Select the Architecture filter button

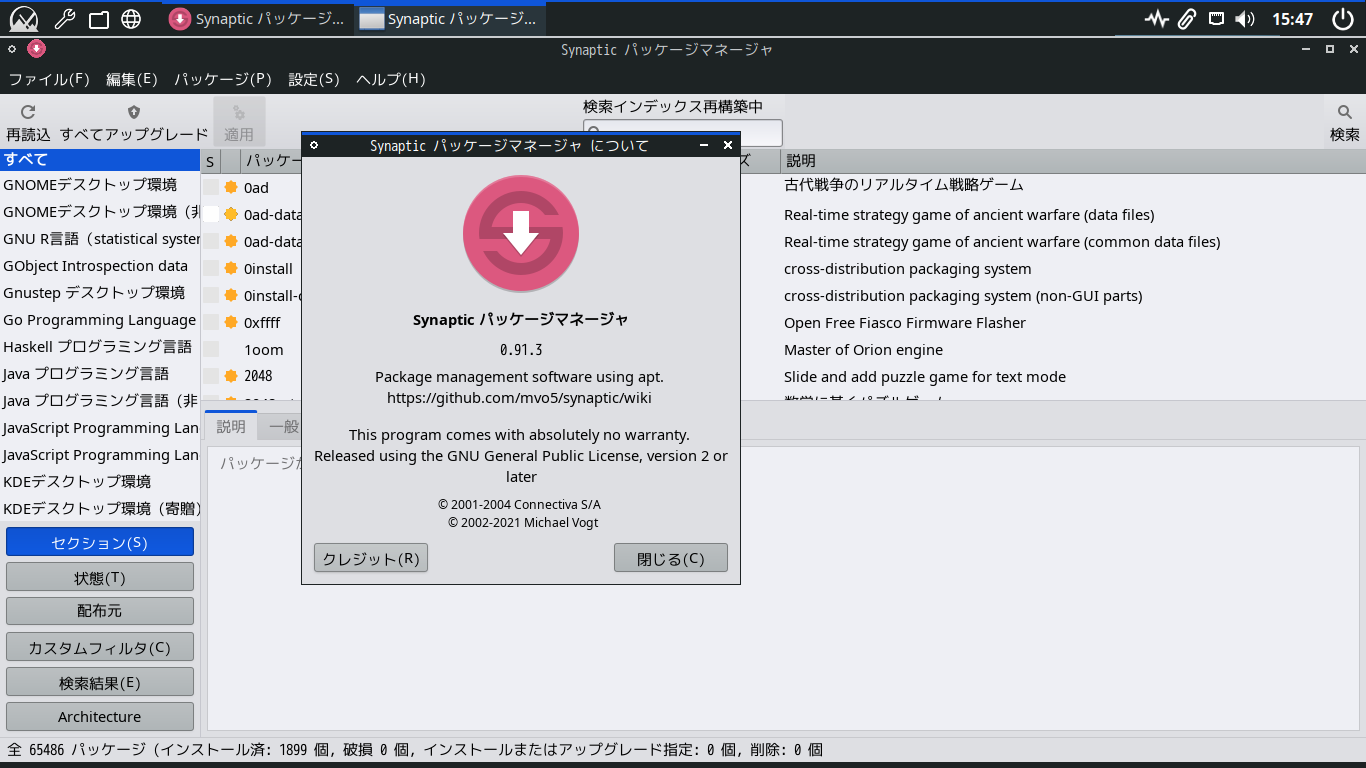click(100, 716)
